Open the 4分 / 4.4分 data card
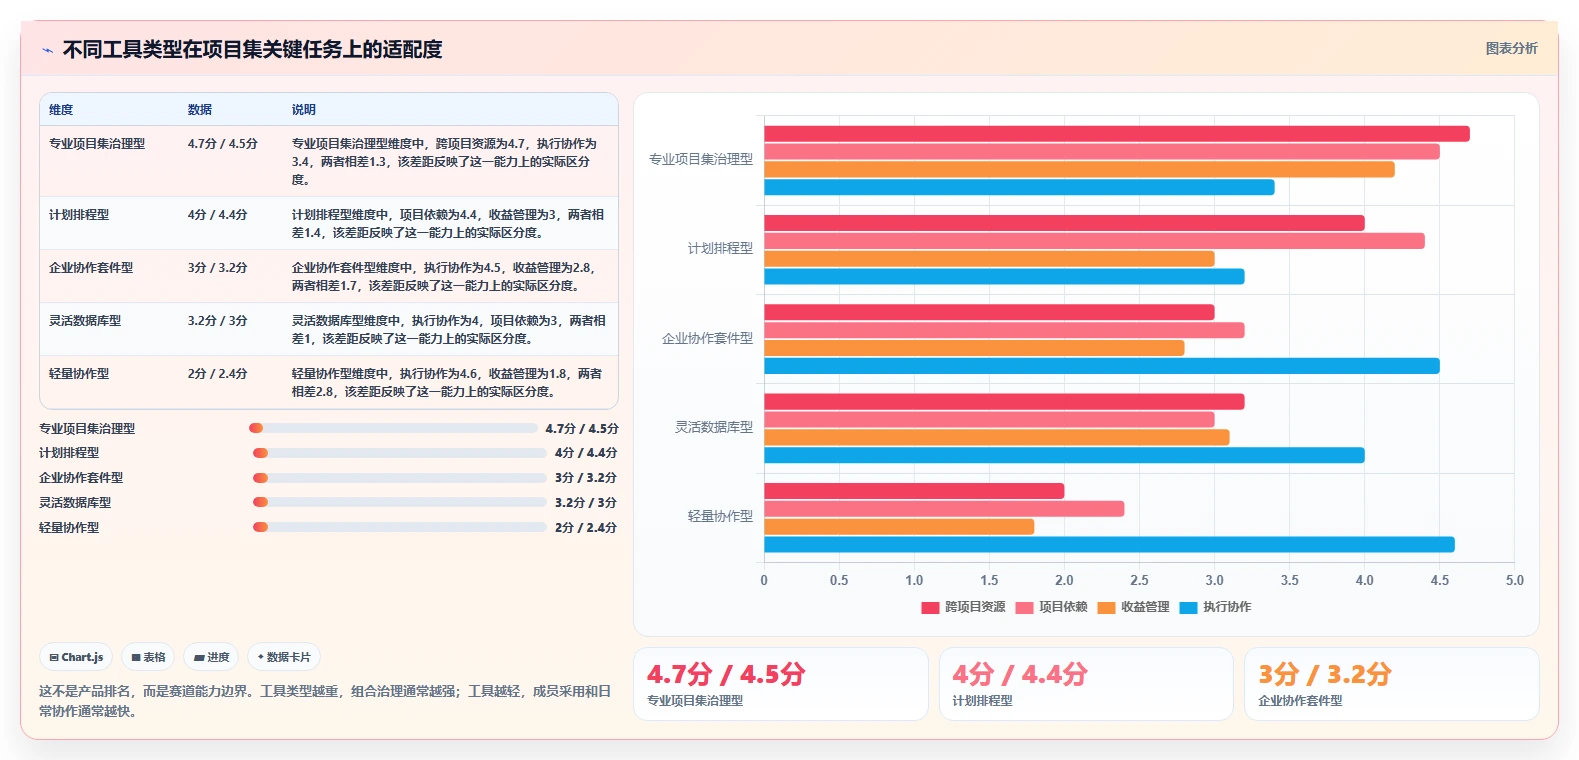 pyautogui.click(x=1086, y=684)
